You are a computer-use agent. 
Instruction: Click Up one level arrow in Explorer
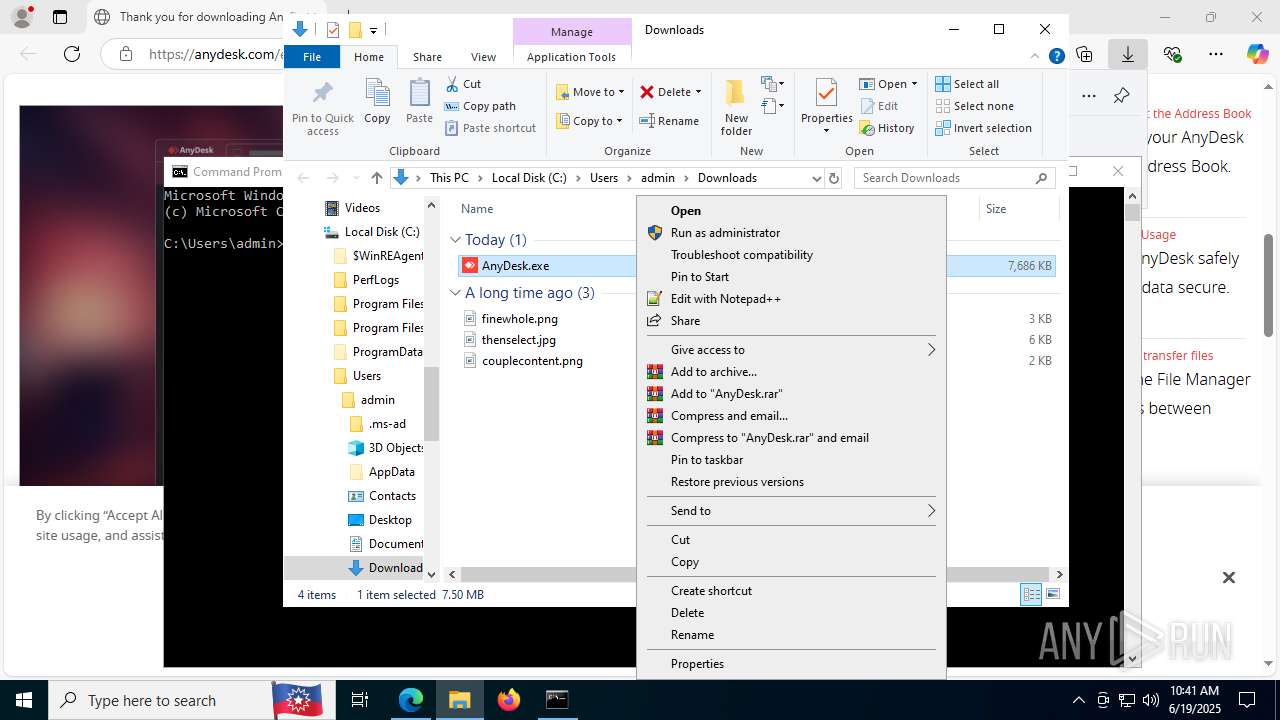[376, 178]
